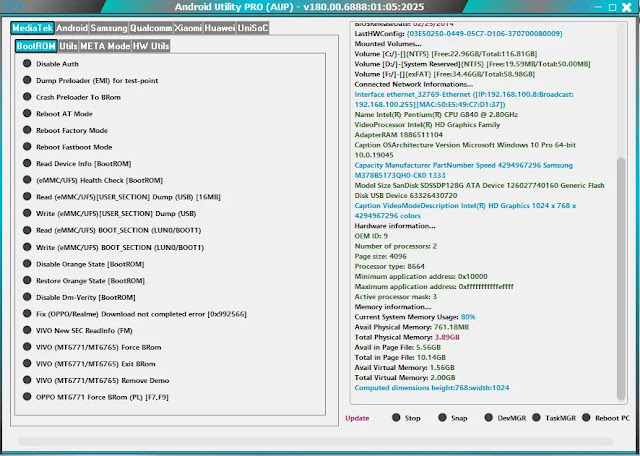Choose VIVO (MT6771/MT6765) Force BRom
Viewport: 640px width, 456px height.
coord(92,347)
